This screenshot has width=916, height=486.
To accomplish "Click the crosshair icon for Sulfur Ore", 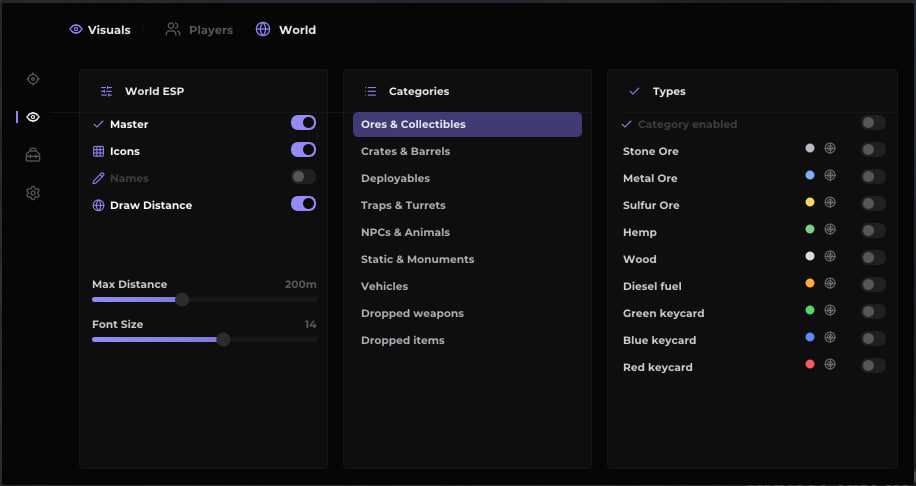I will click(x=830, y=202).
